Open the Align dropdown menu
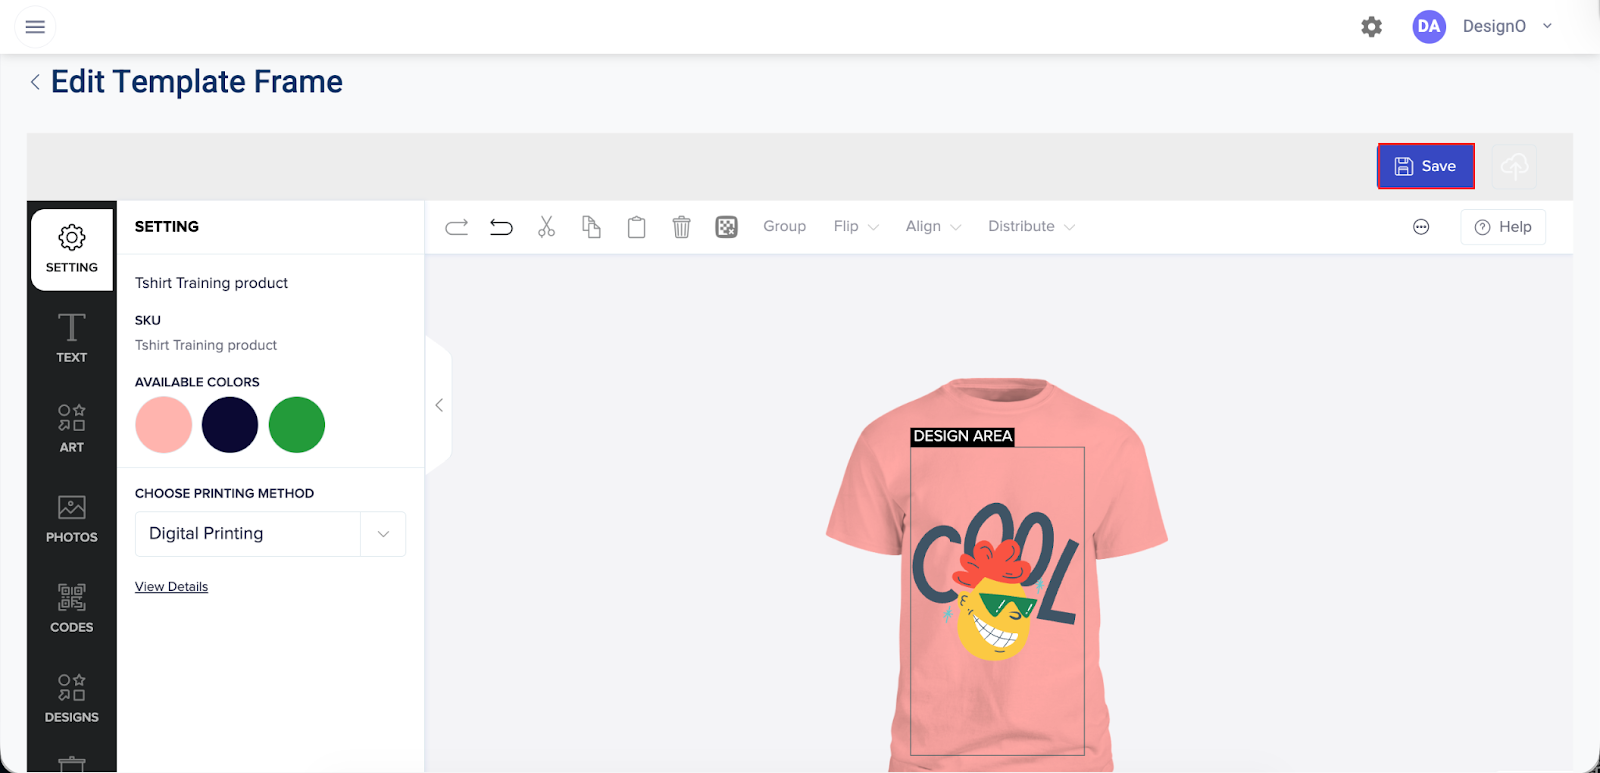1600x773 pixels. click(x=933, y=227)
